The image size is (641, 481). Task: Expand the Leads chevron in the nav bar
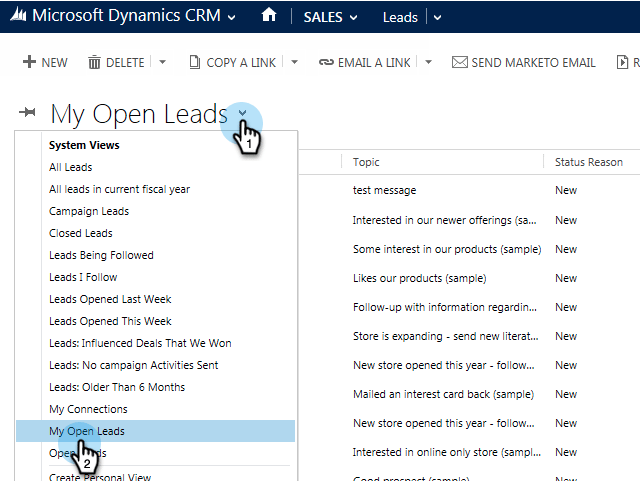point(437,18)
